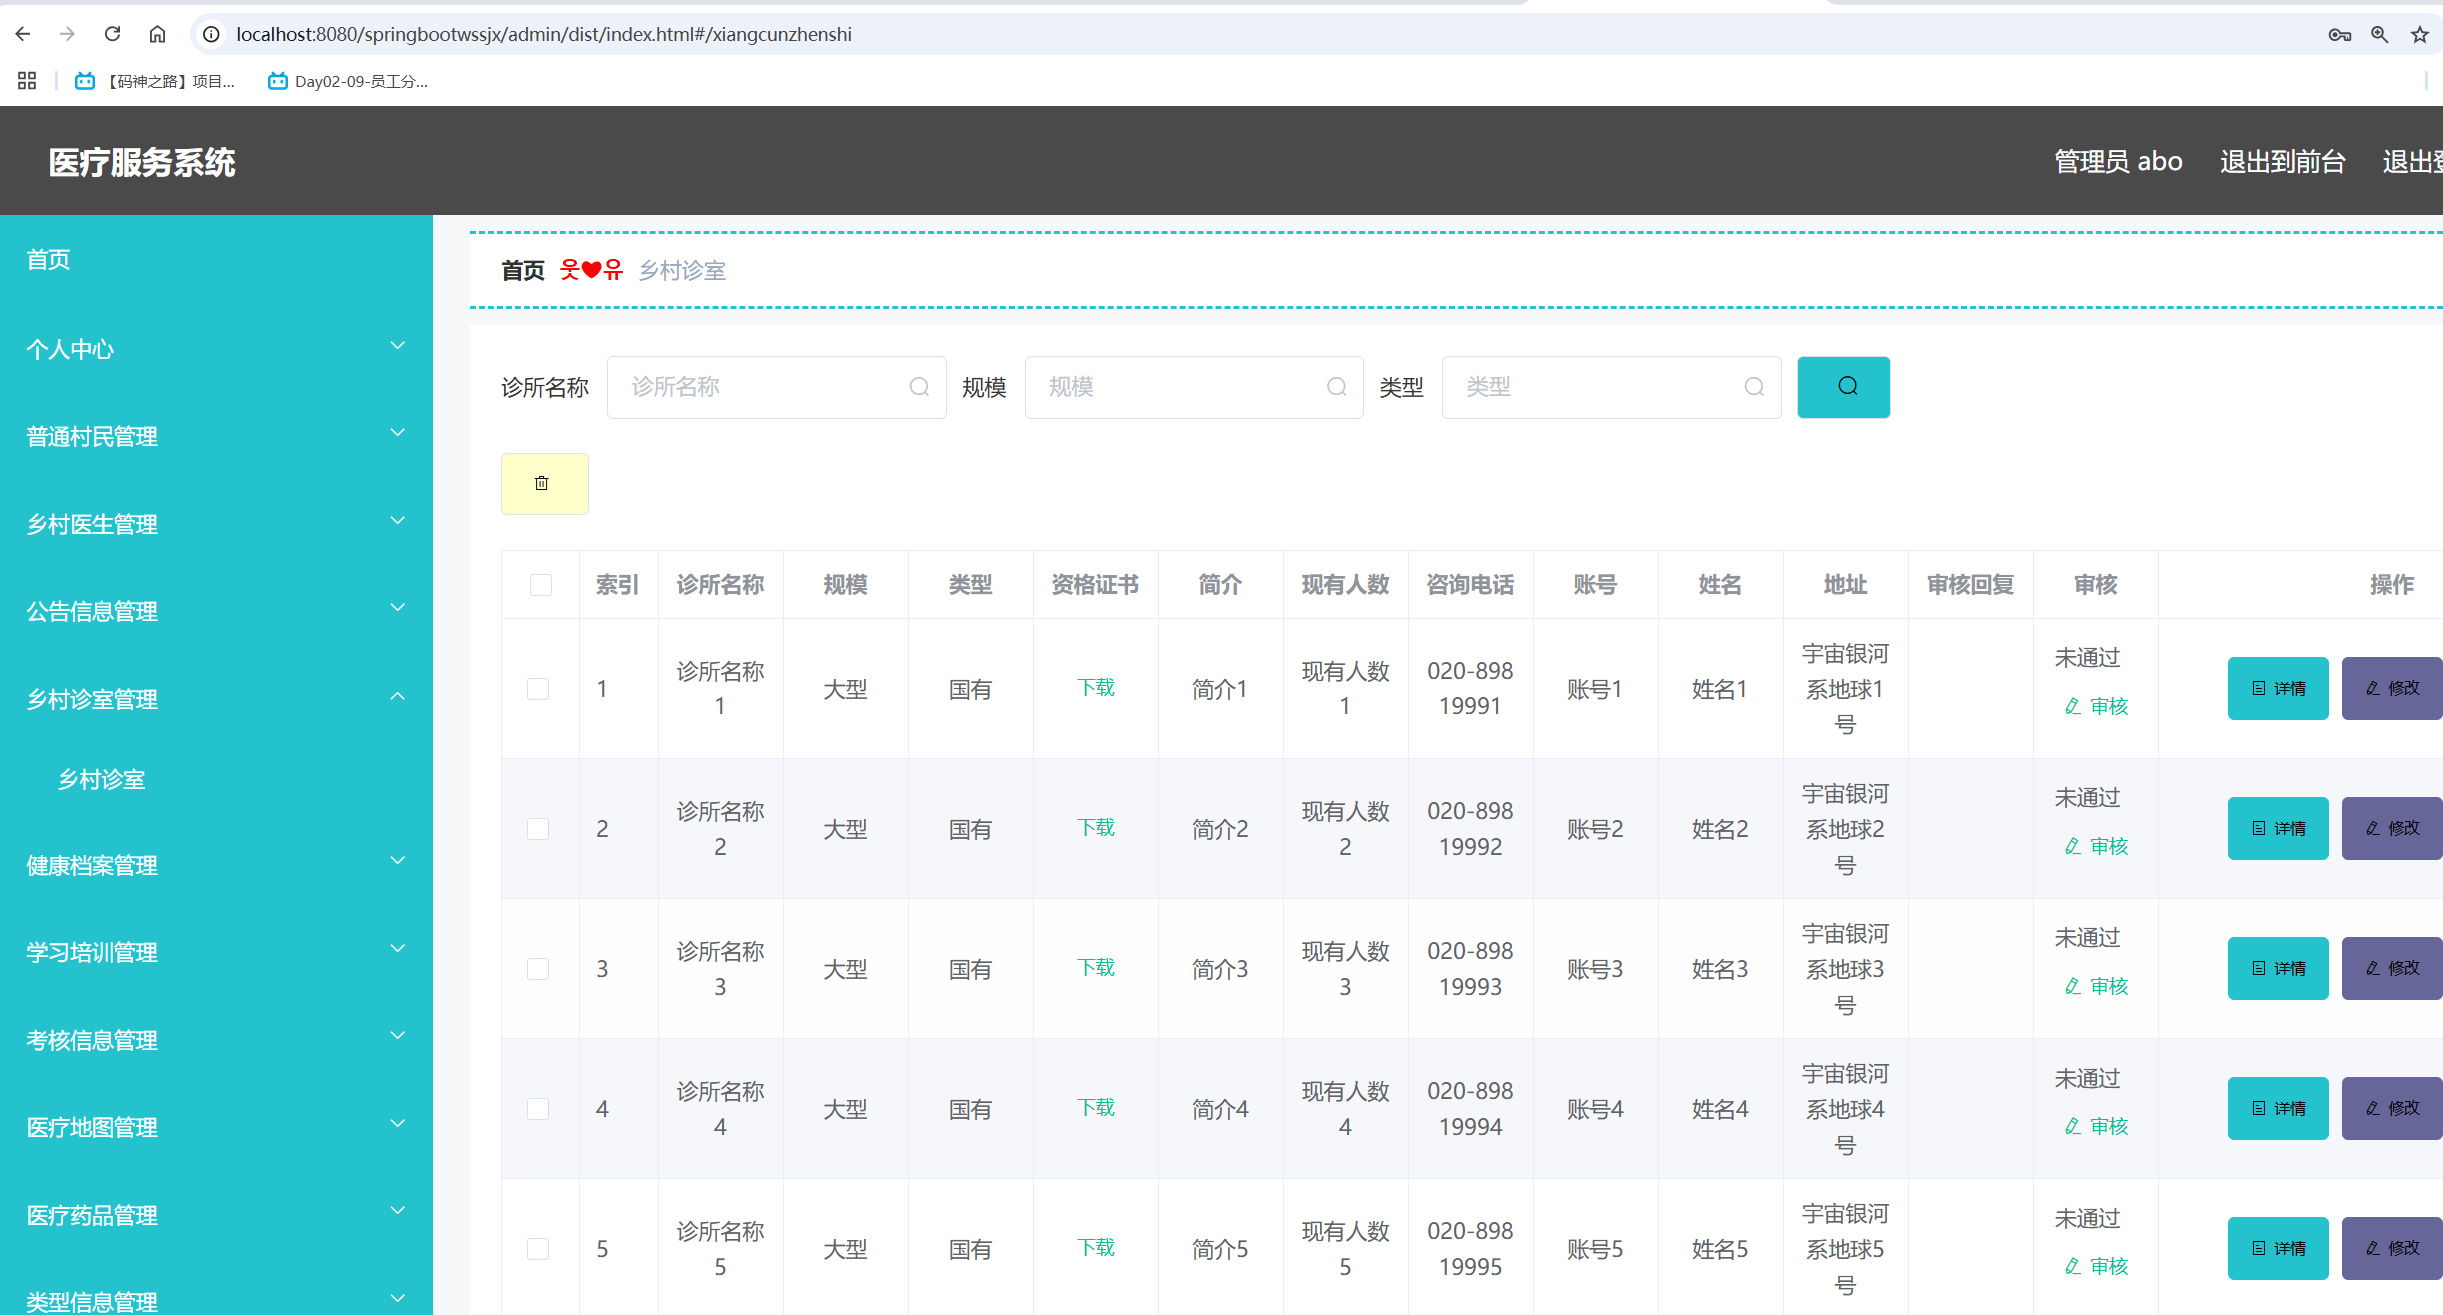
Task: Click the browser address bar URL
Action: pos(544,34)
